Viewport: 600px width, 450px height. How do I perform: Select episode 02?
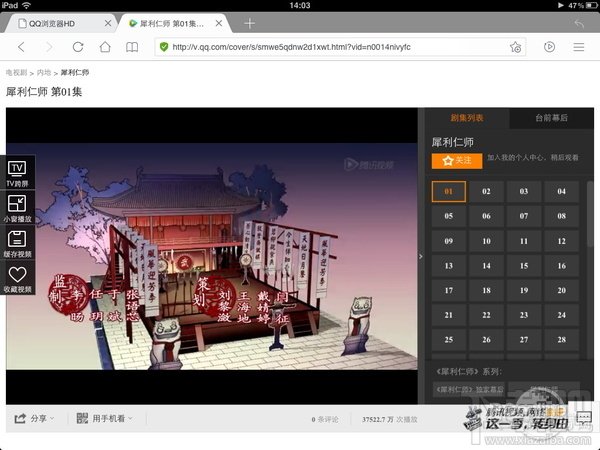[486, 191]
